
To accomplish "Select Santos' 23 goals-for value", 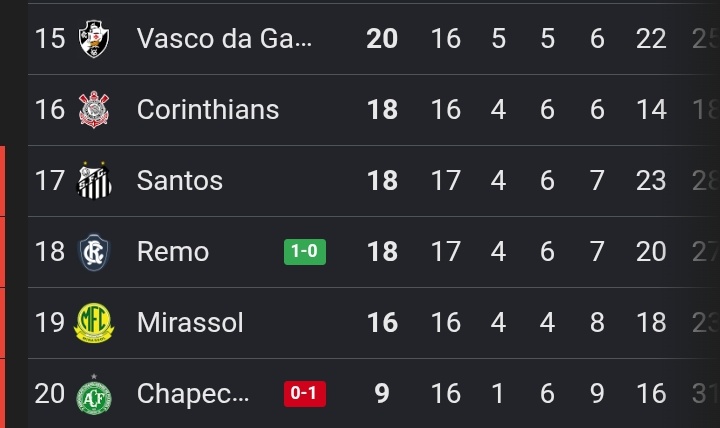I will [x=651, y=180].
